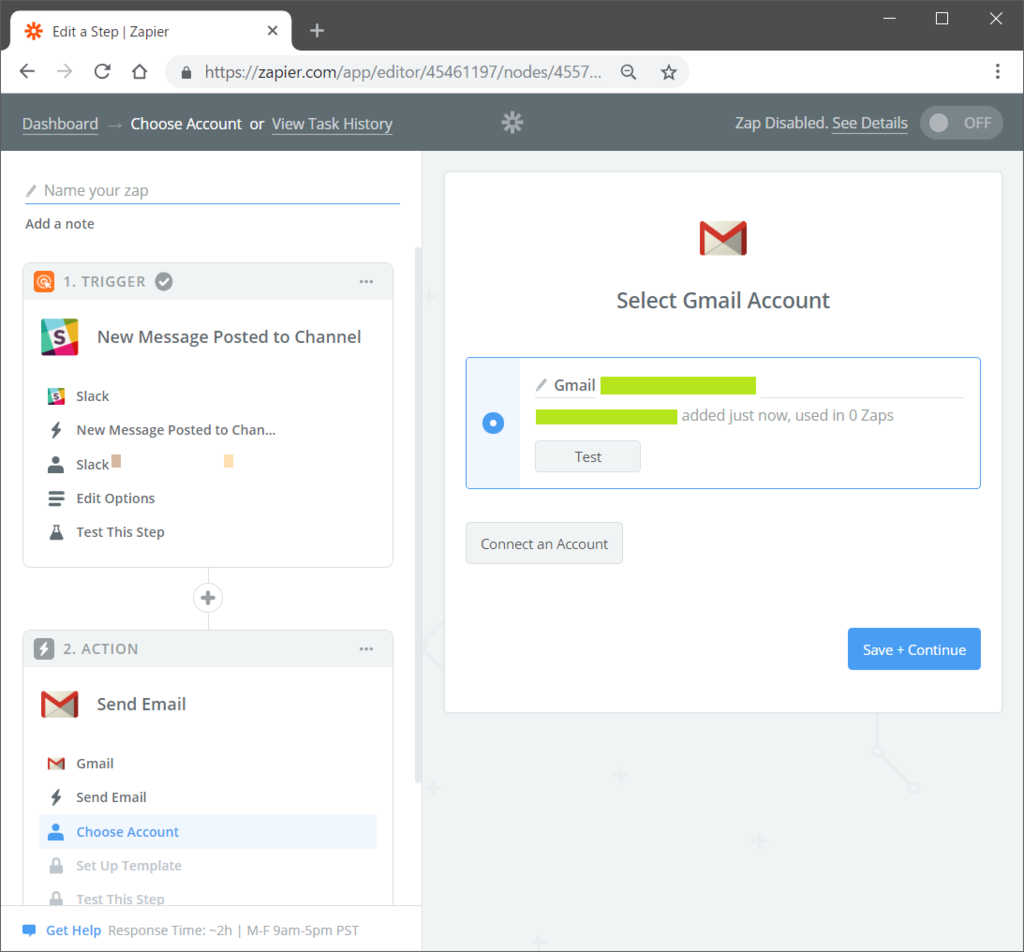The image size is (1024, 952).
Task: Click the trigger completed checkmark icon
Action: tap(164, 281)
